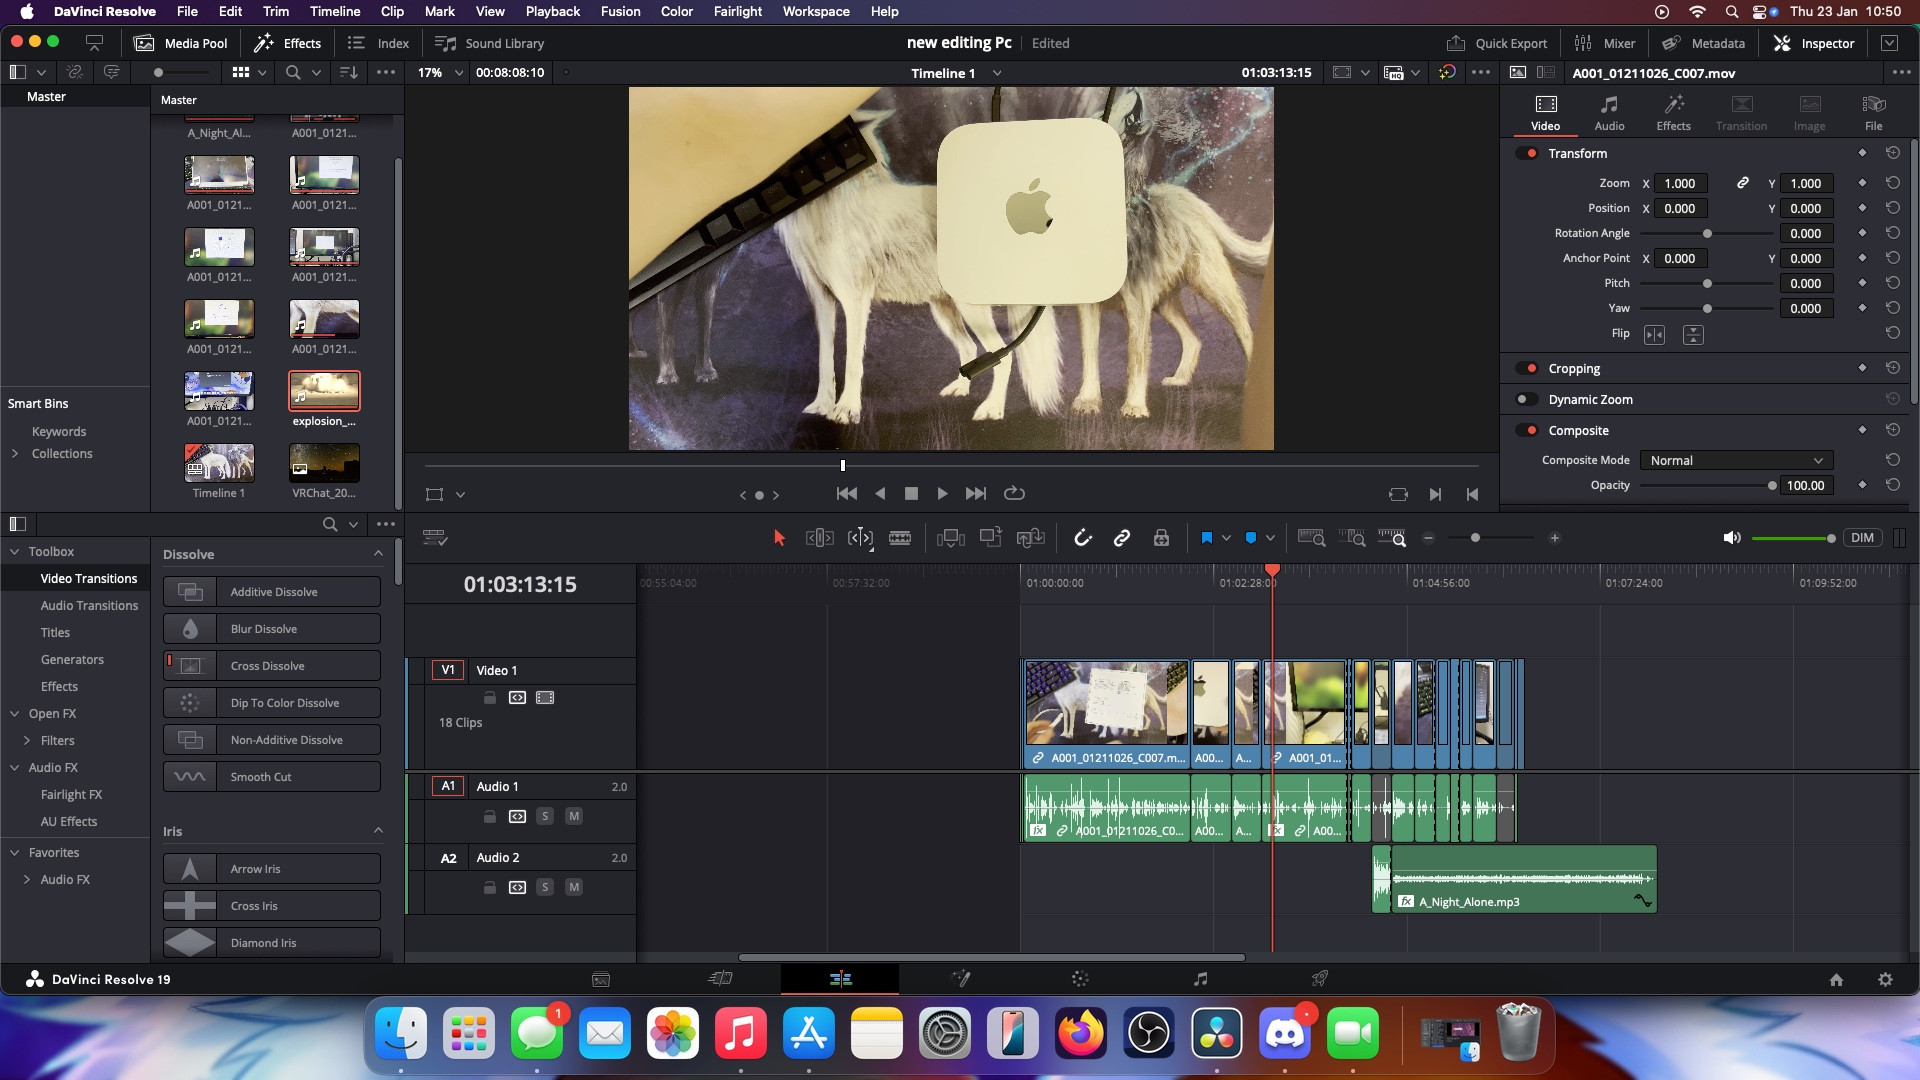1920x1080 pixels.
Task: Lock the Video 1 track
Action: pyautogui.click(x=490, y=697)
